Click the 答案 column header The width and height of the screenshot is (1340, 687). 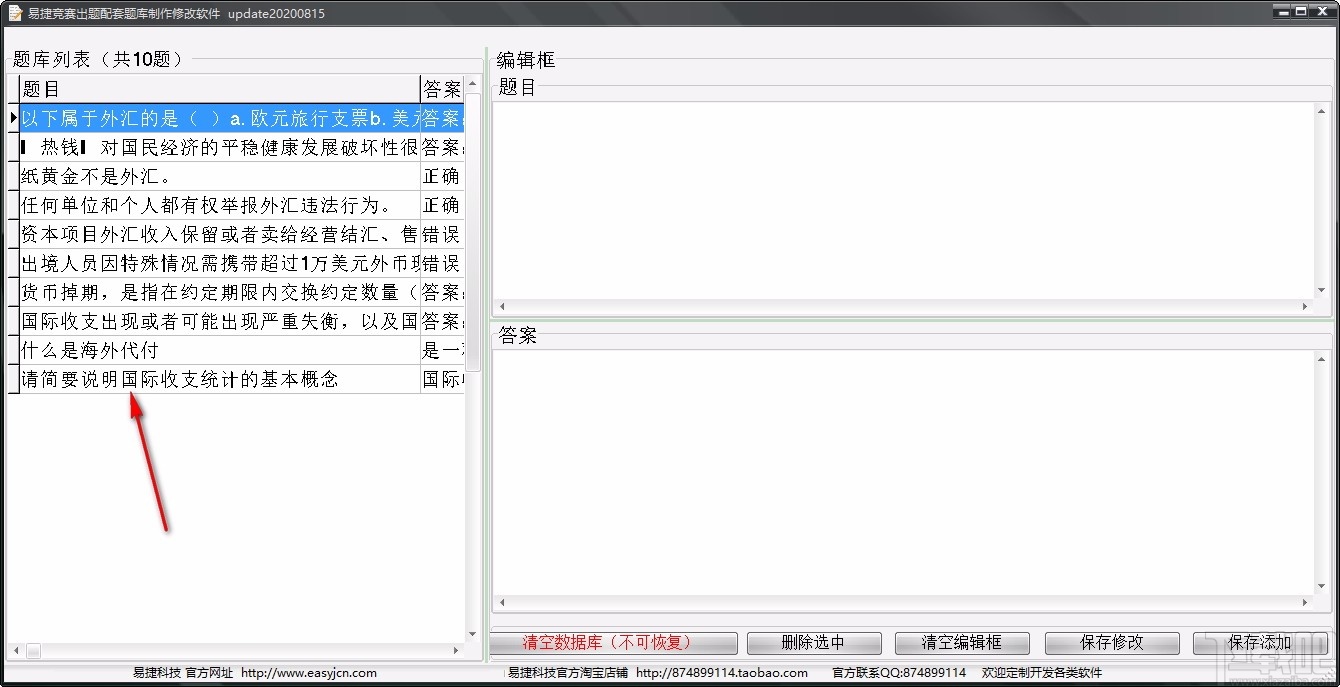(440, 89)
